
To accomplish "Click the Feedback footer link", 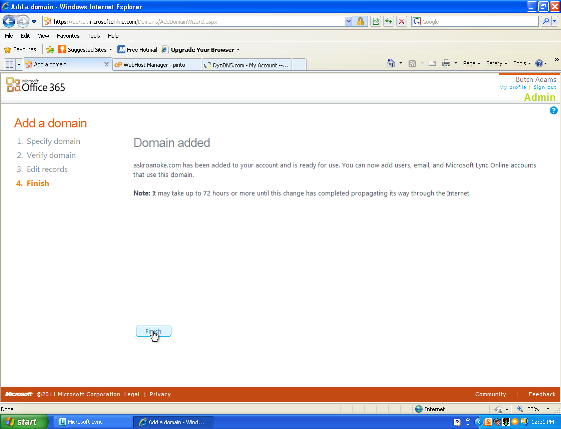I will pos(542,394).
